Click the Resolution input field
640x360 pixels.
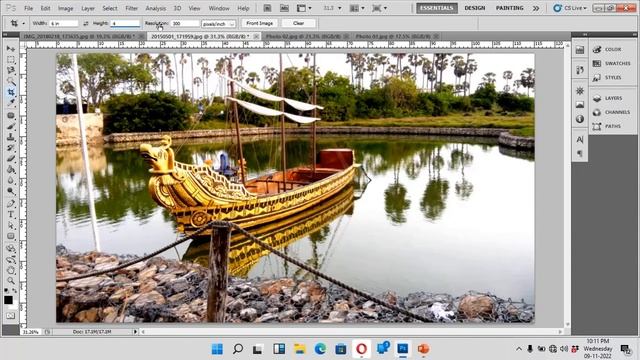[185, 24]
